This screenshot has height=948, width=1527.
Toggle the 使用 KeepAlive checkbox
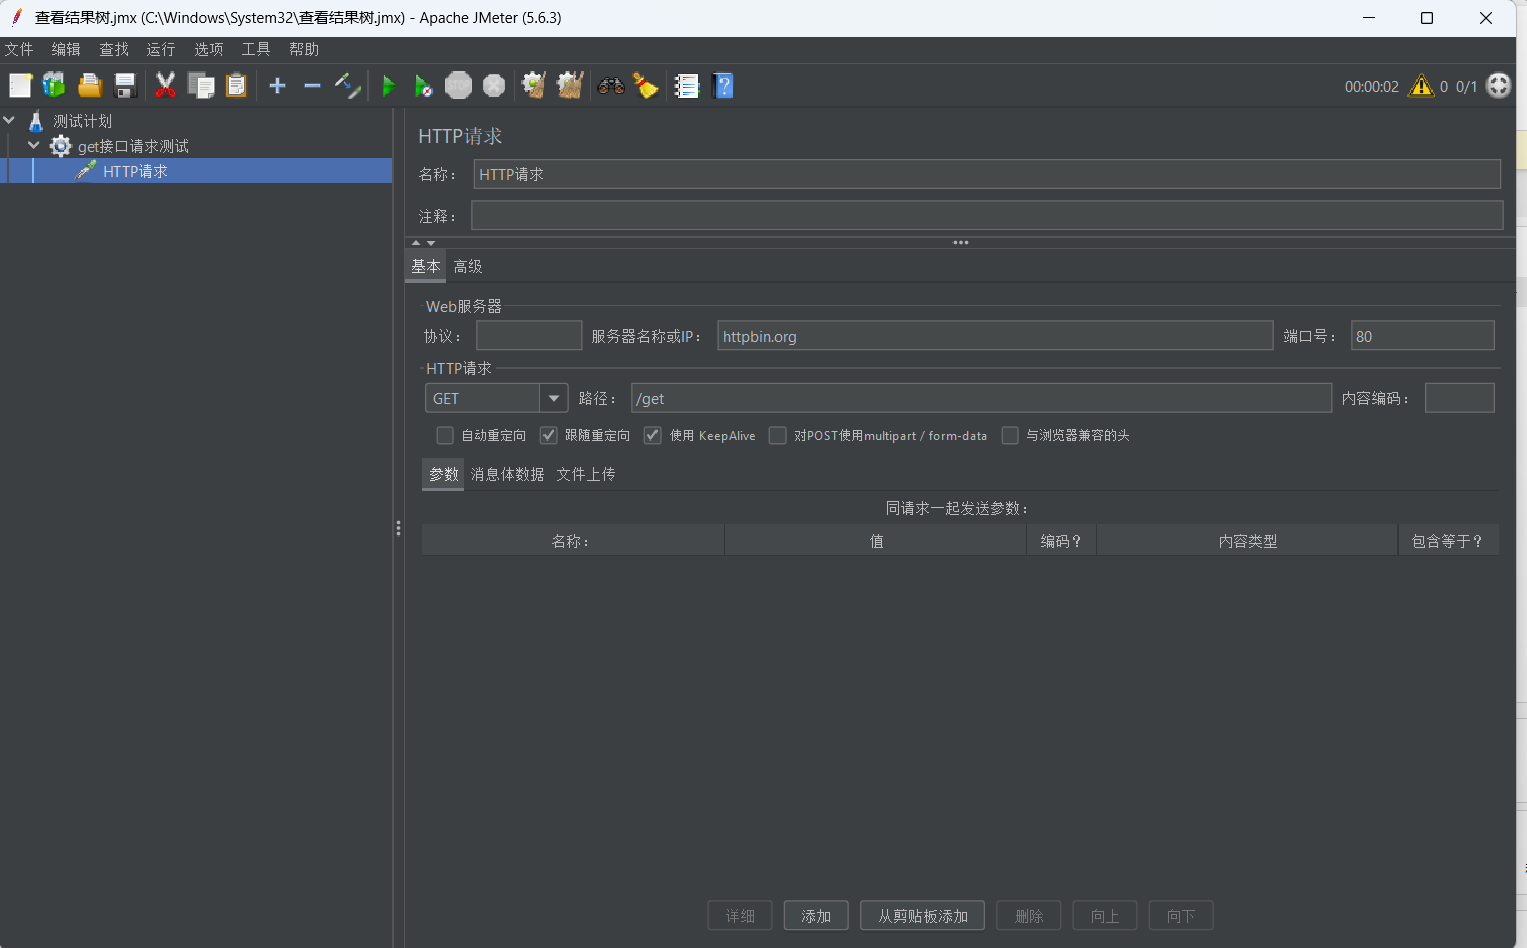[653, 435]
